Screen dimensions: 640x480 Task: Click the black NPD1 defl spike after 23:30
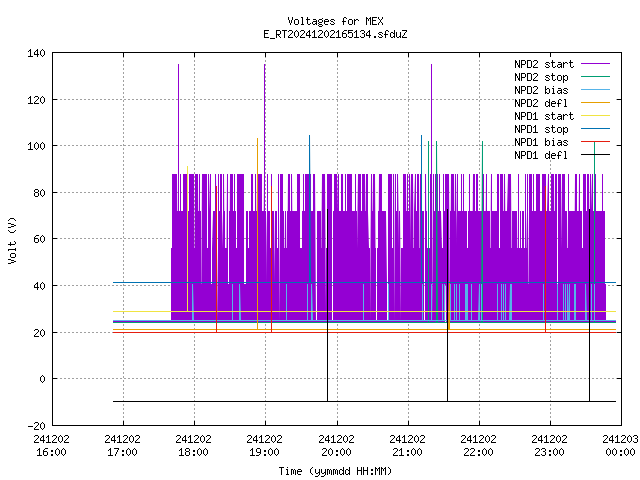(x=589, y=305)
